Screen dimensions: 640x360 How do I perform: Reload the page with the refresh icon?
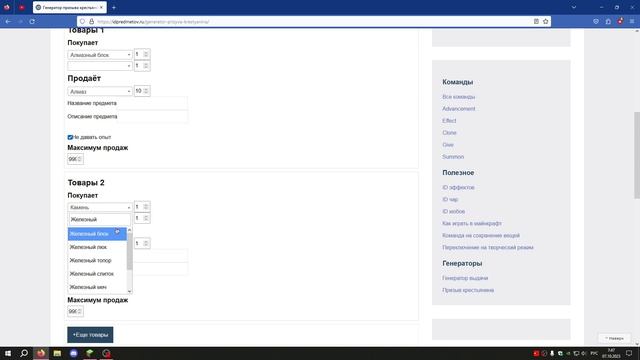[32, 21]
